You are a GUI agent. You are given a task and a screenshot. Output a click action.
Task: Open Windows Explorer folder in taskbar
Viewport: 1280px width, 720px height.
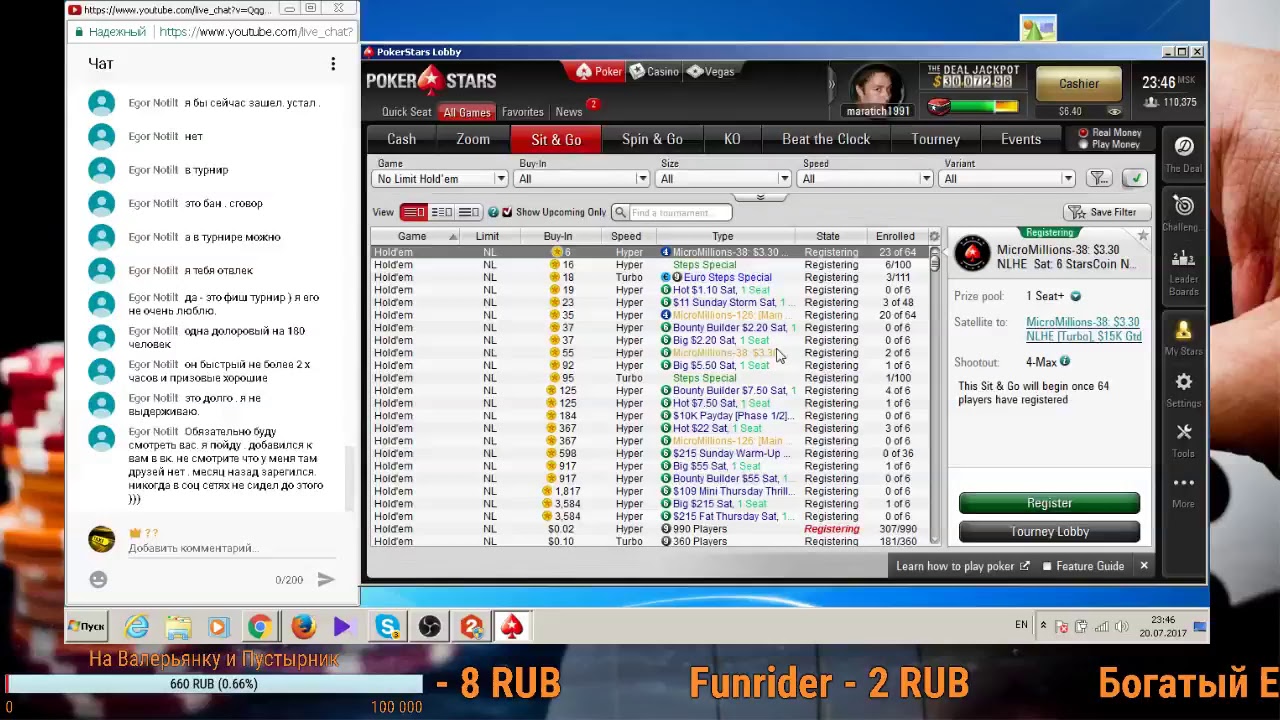click(178, 627)
